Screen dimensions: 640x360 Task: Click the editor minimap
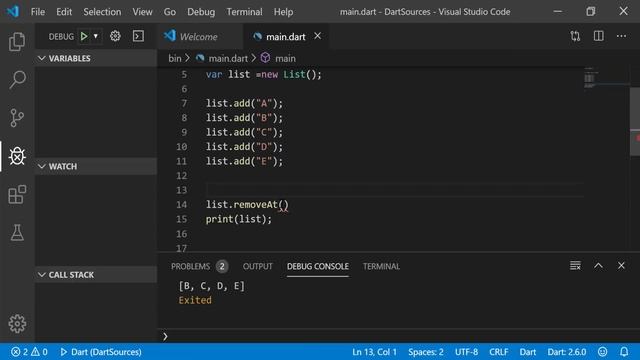click(606, 78)
